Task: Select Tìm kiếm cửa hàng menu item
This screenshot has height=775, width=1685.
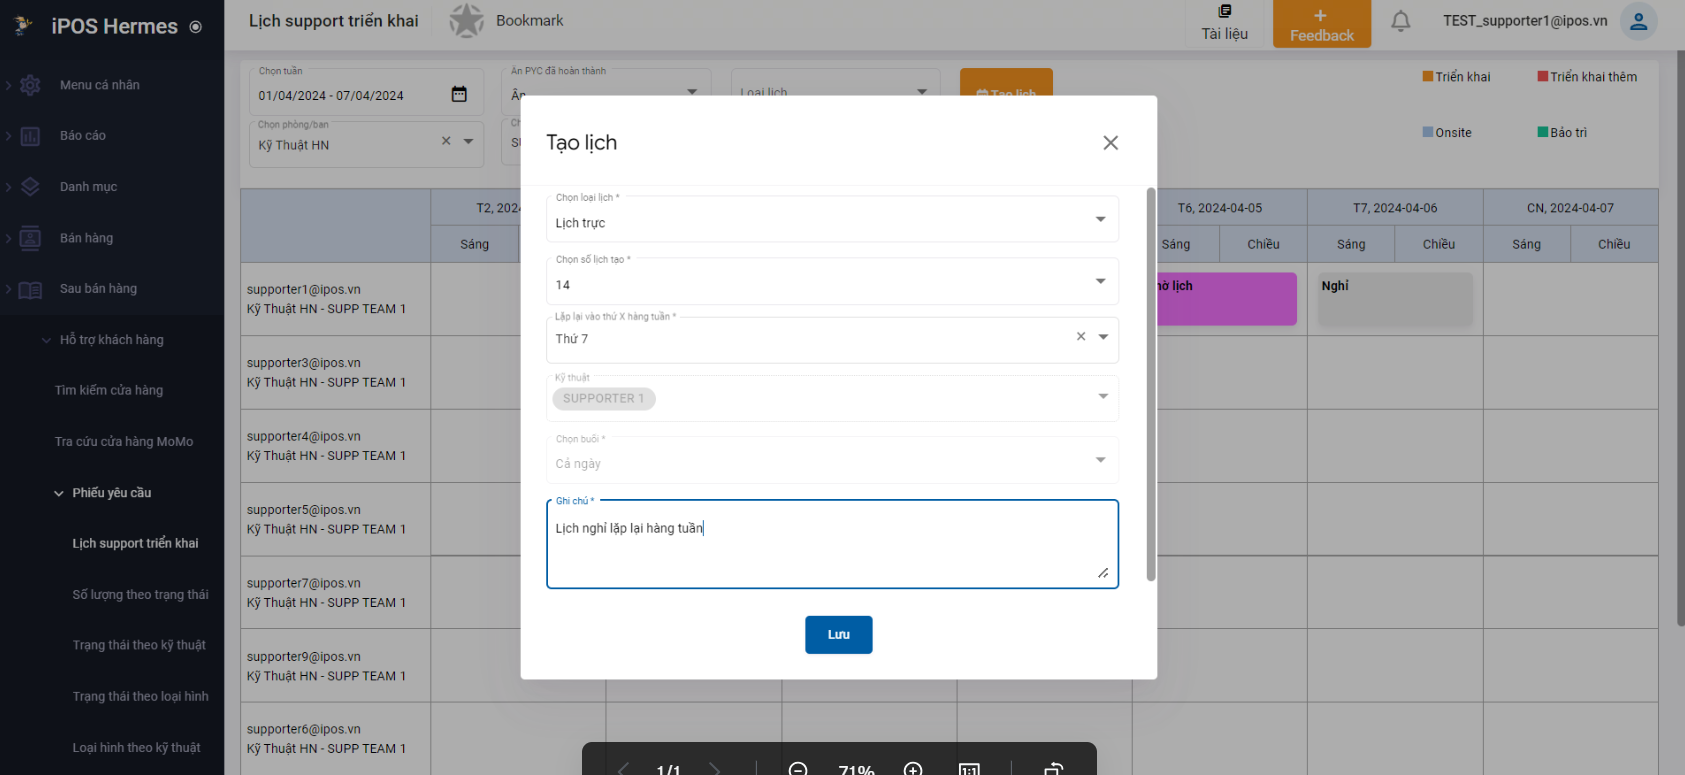Action: [x=109, y=391]
